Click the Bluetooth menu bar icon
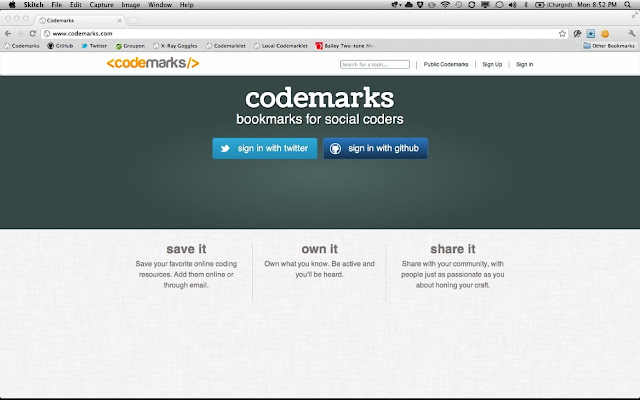 pyautogui.click(x=526, y=5)
